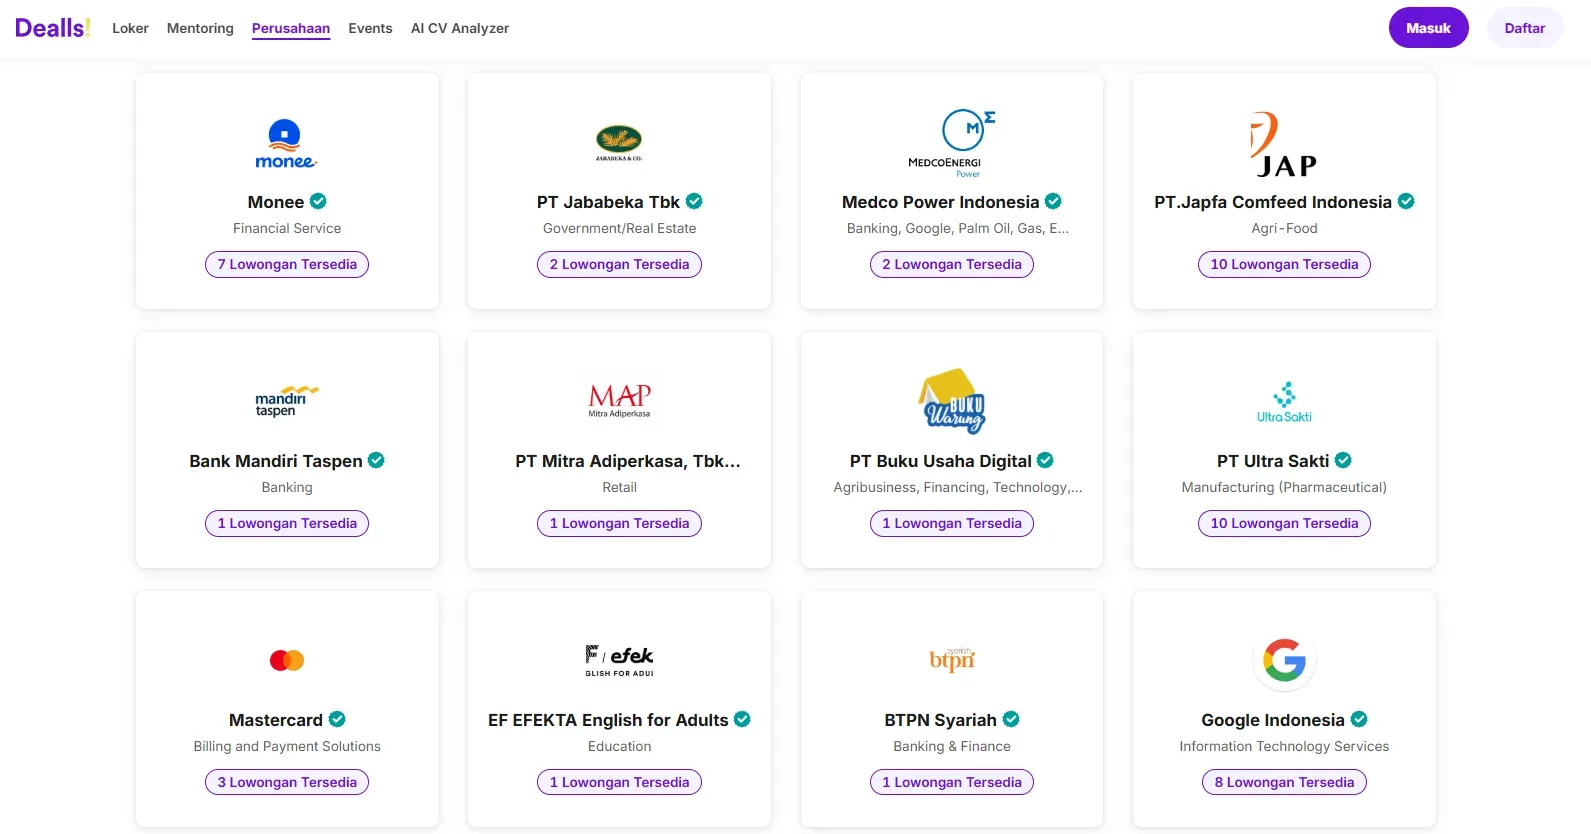Click the Mastercard logo
Screen dimensions: 1591x834
tap(287, 660)
